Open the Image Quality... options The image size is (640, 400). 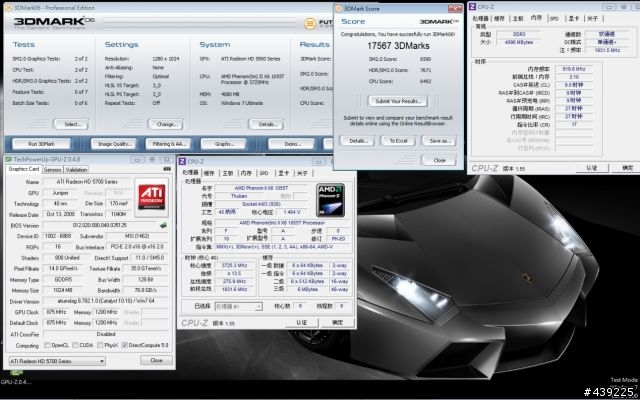click(x=113, y=144)
